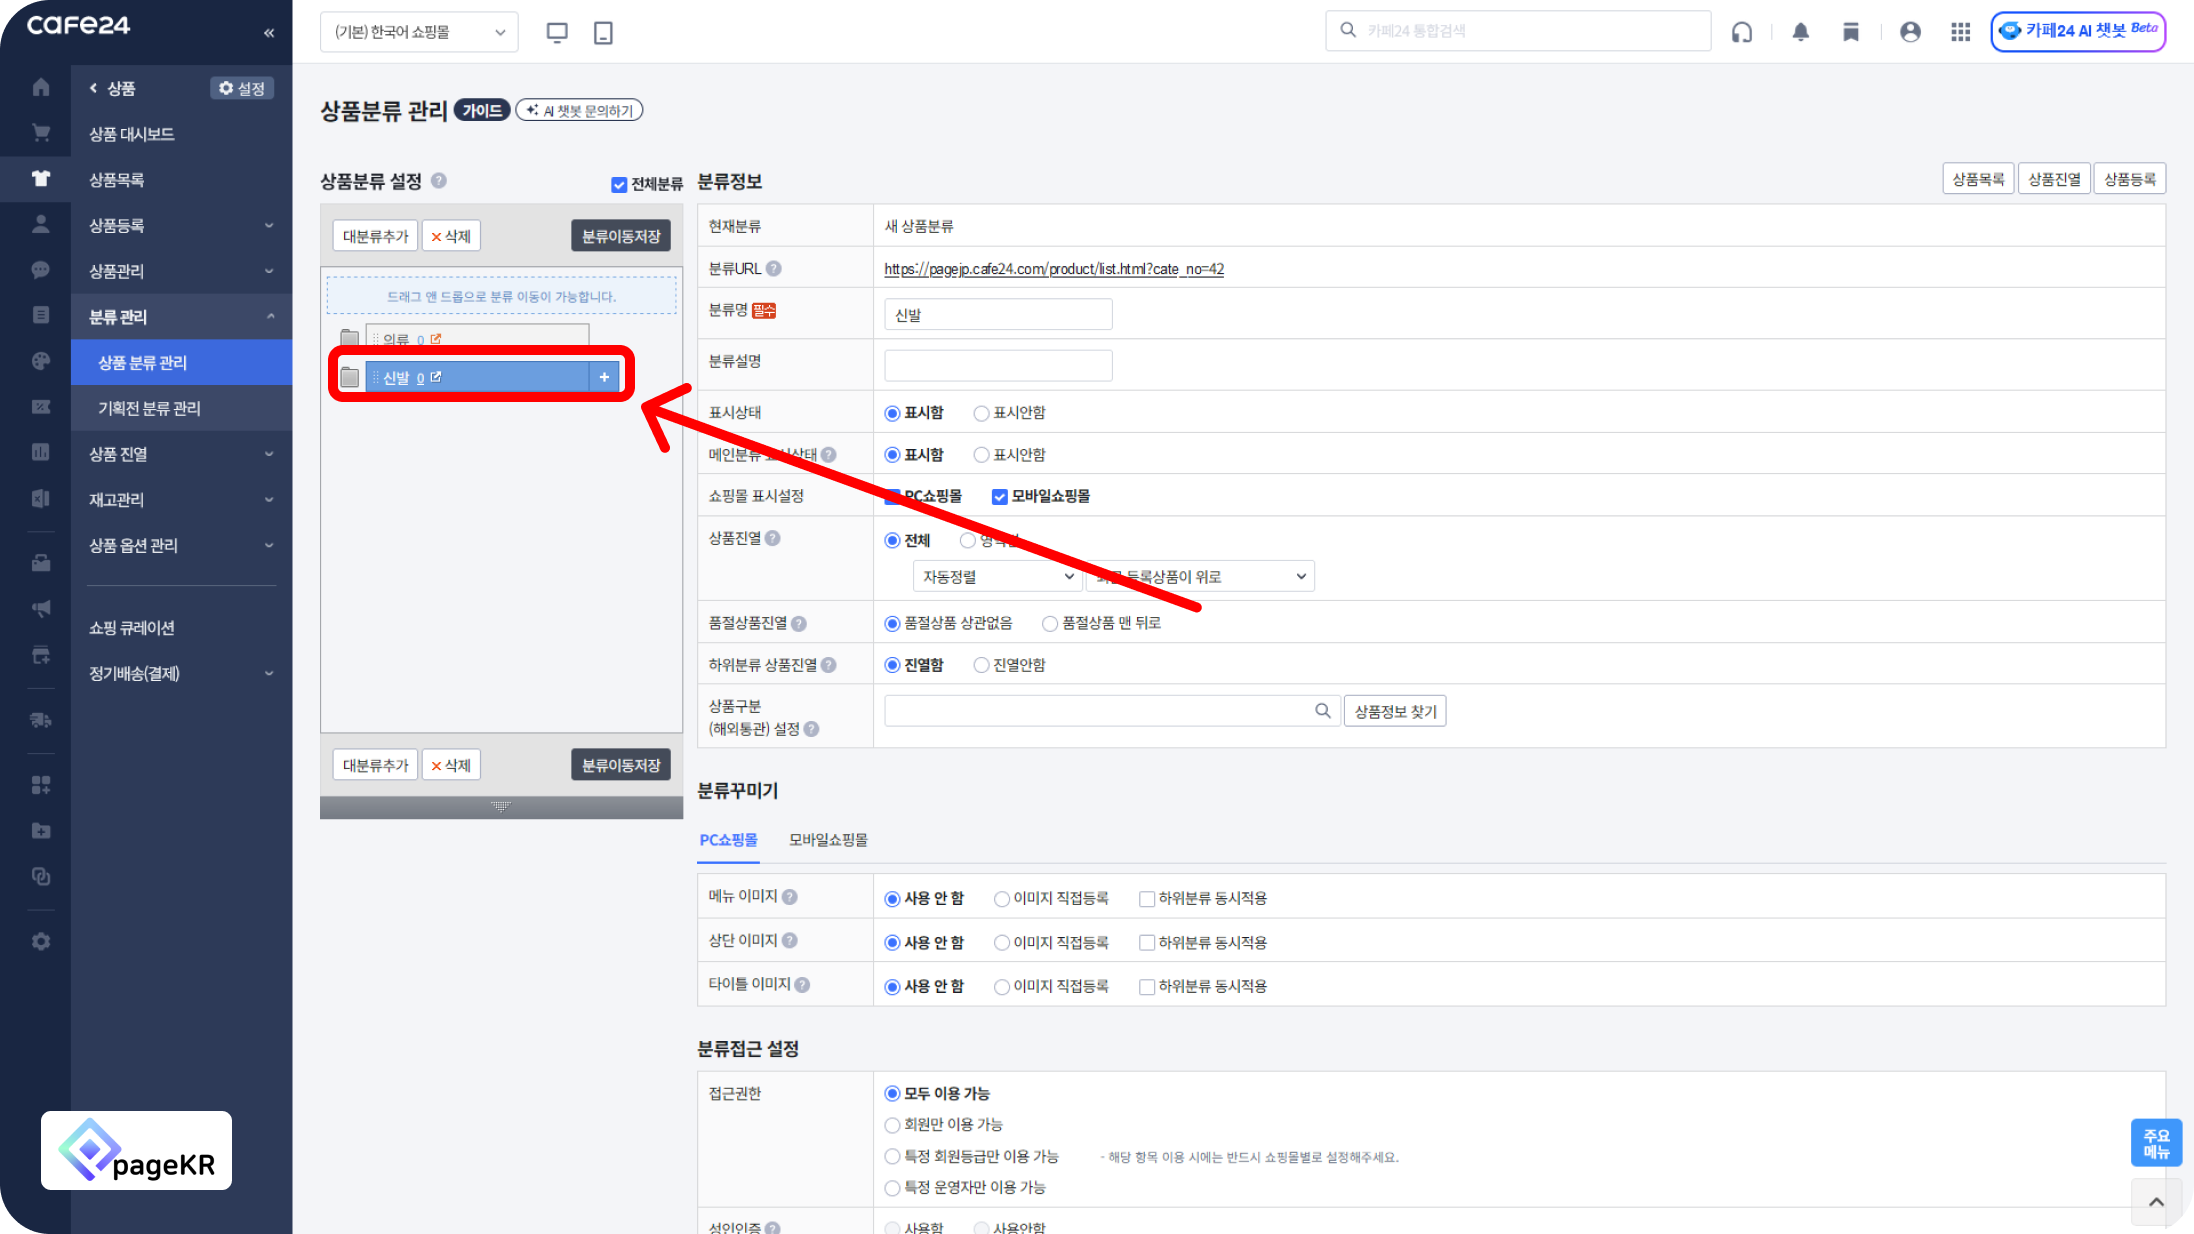Collapse sidebar with double-chevron icon

tap(269, 33)
